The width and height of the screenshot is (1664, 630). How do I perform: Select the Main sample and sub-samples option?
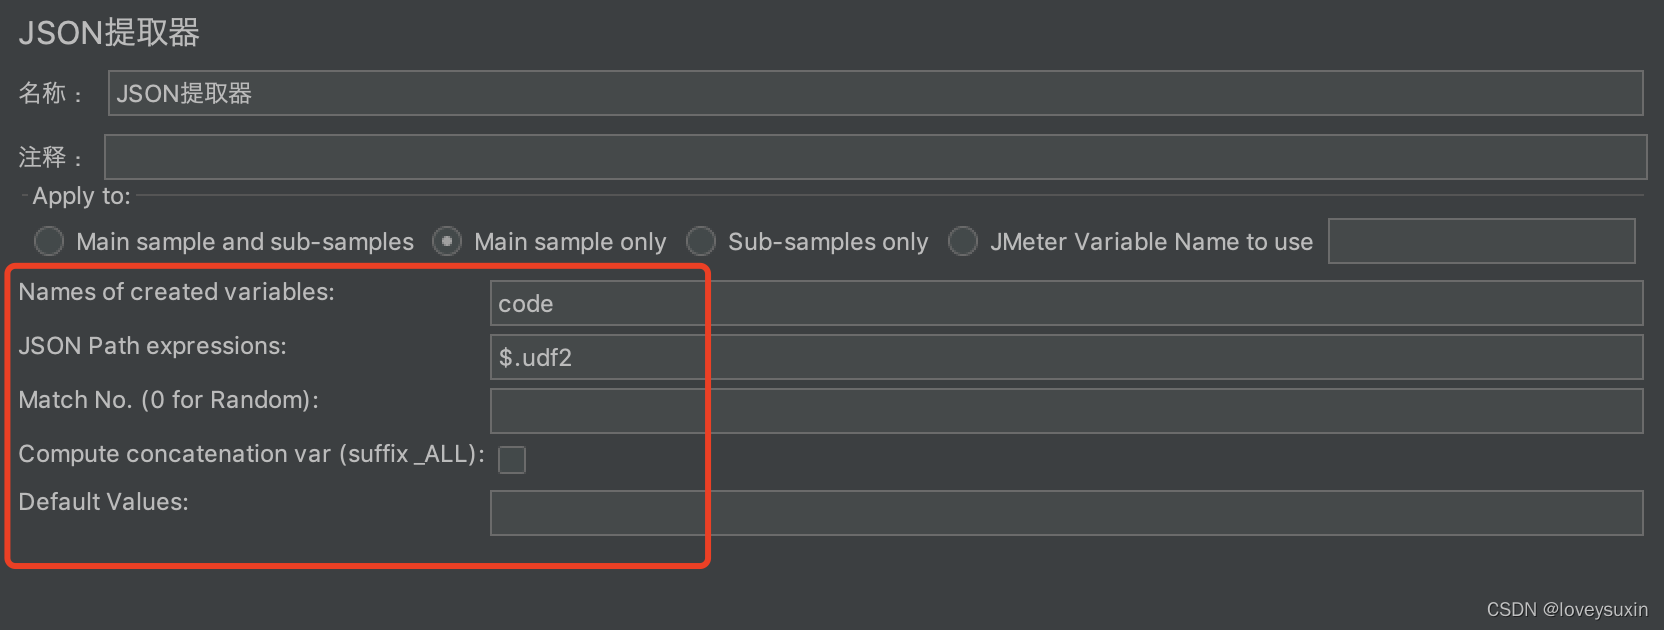pyautogui.click(x=48, y=241)
